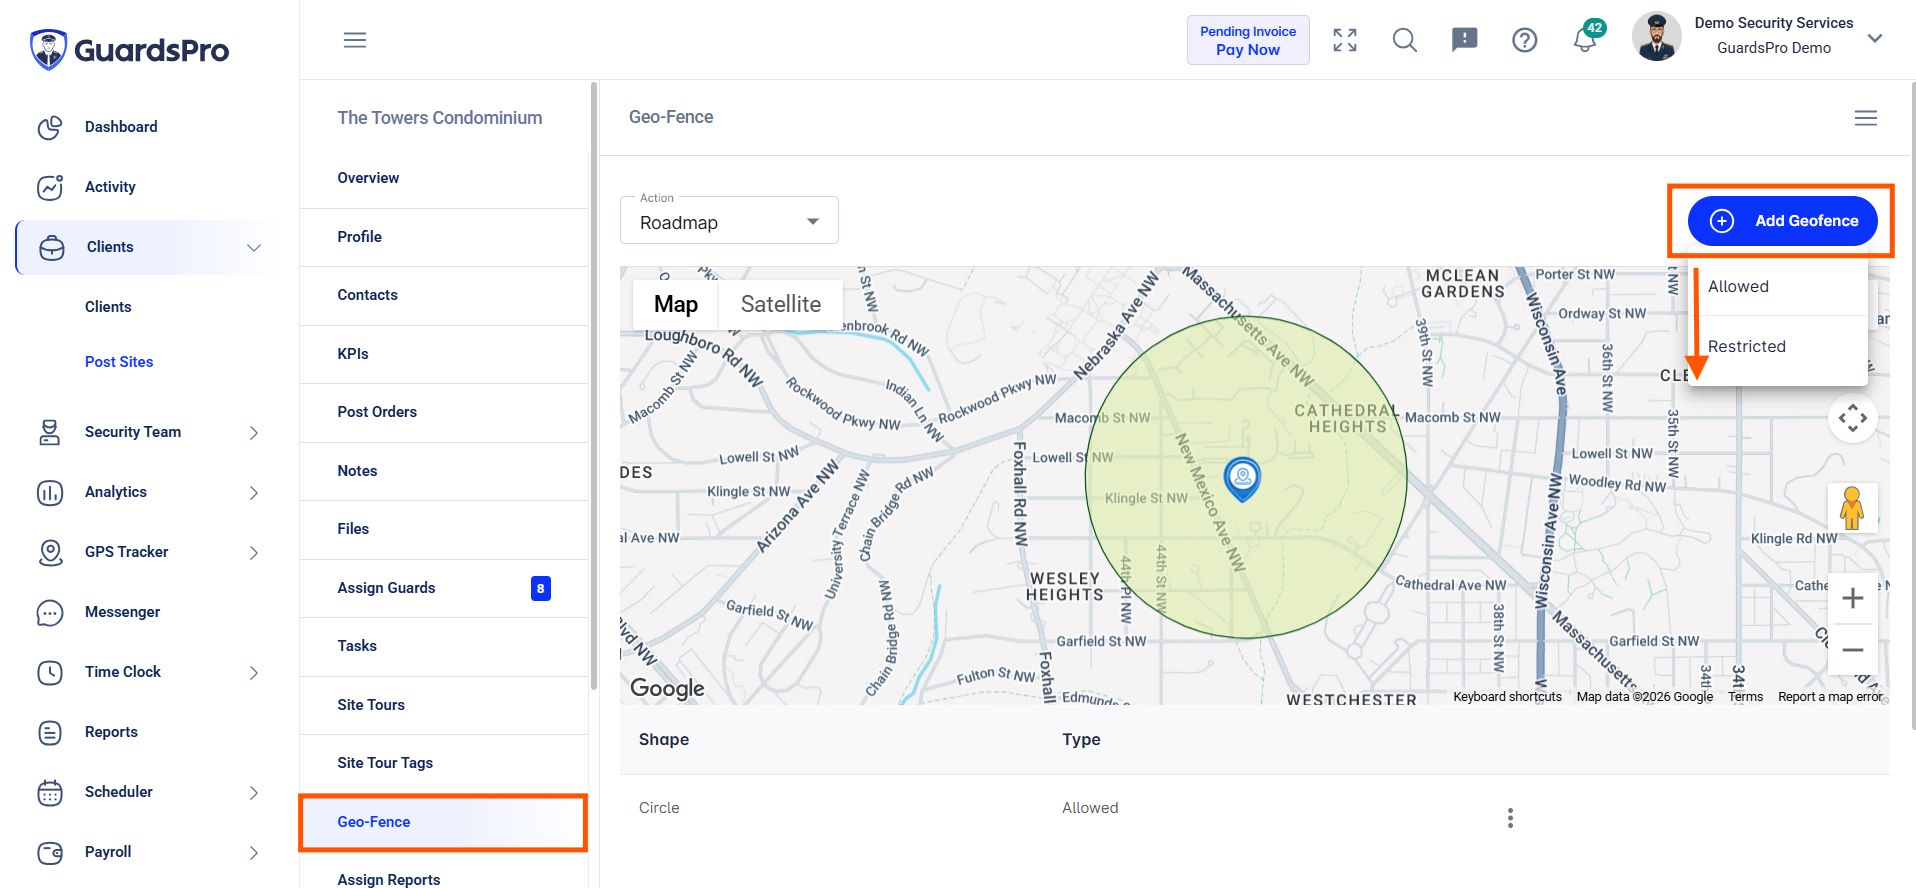Collapse the Clients sidebar section
The width and height of the screenshot is (1916, 888).
pos(254,247)
